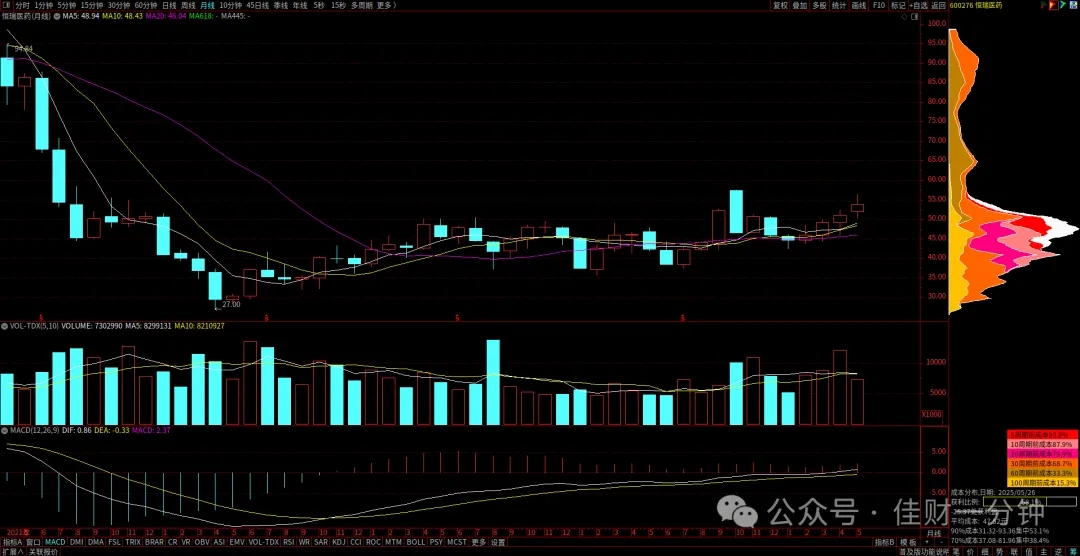The image size is (1080, 556).
Task: Switch to 季线 quarterly chart
Action: 280,5
